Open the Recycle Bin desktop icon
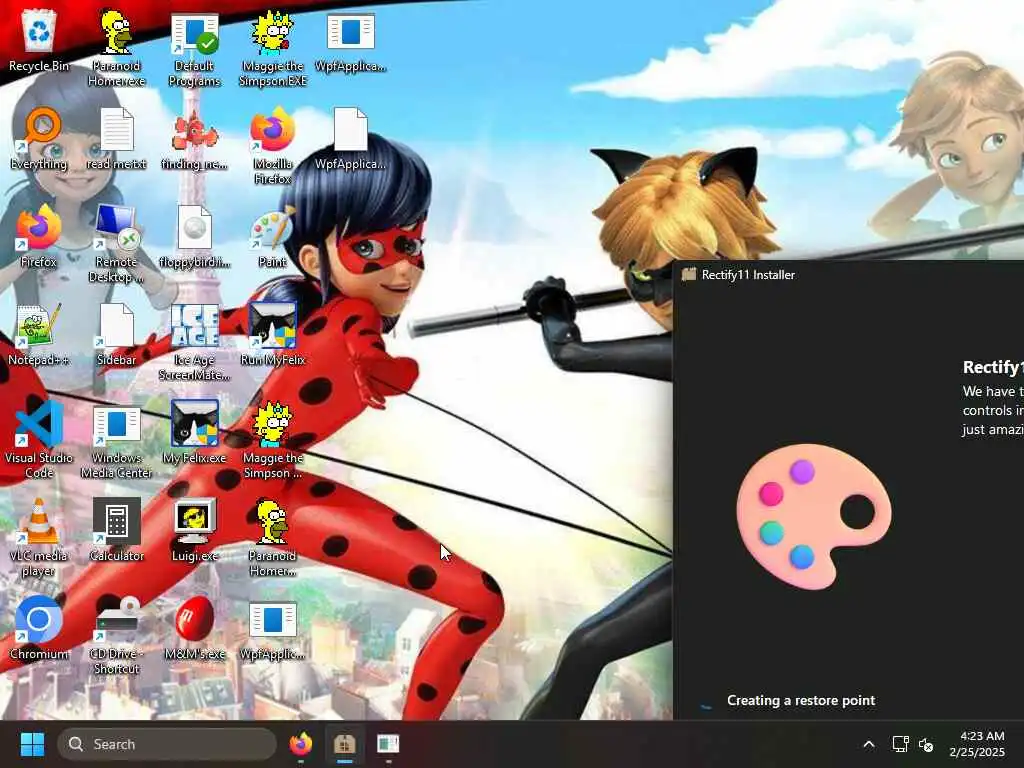Image resolution: width=1024 pixels, height=768 pixels. [39, 40]
